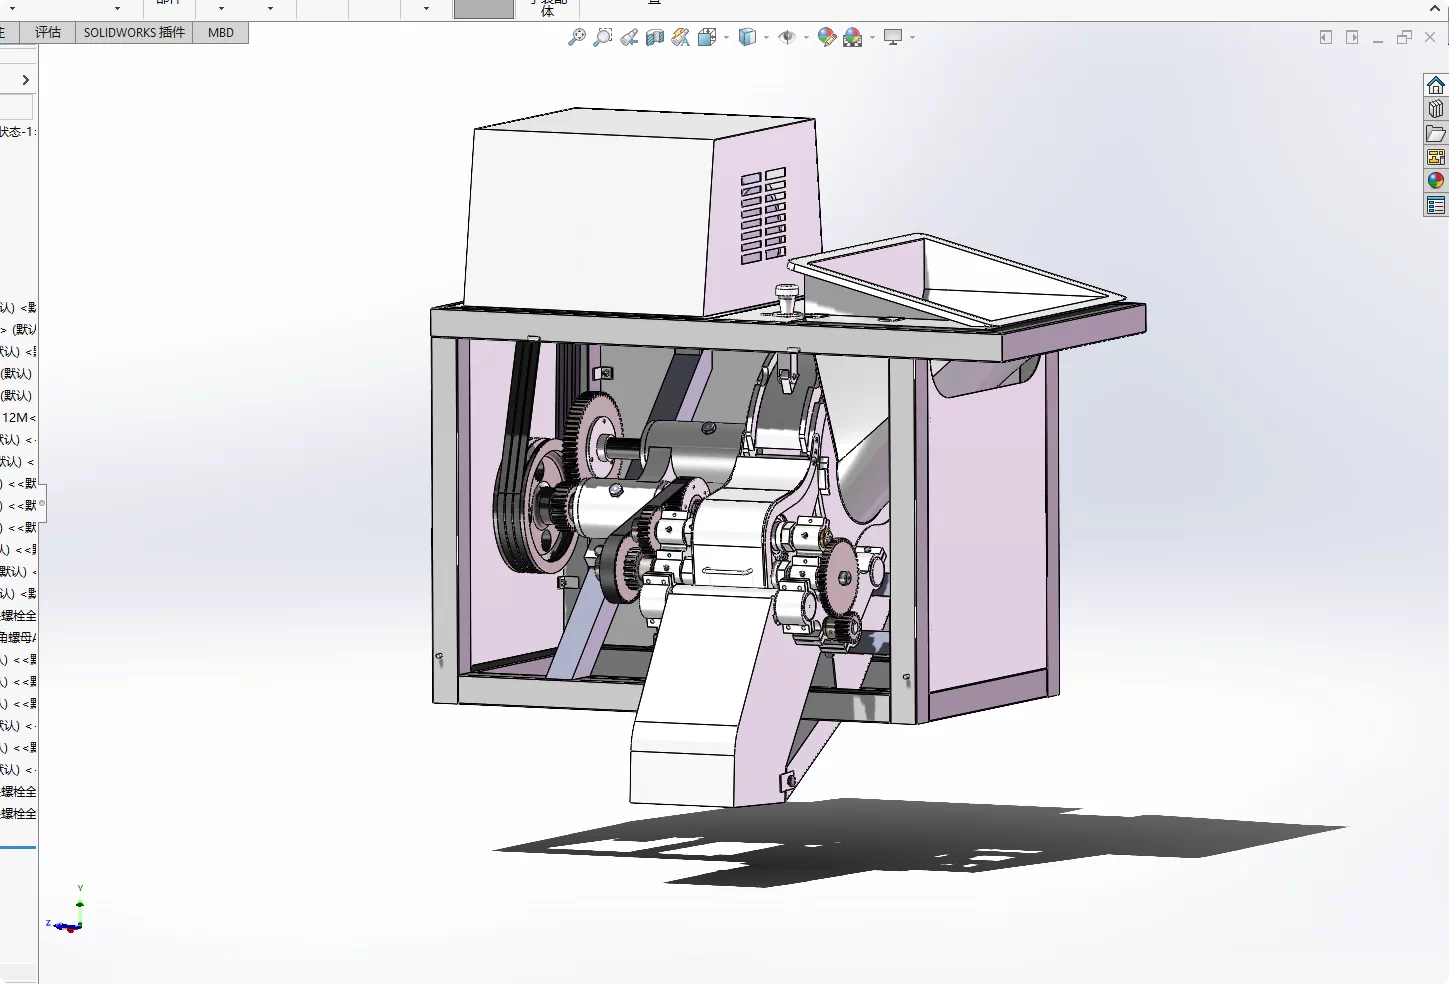This screenshot has width=1449, height=984.
Task: Click the X-Y-Z coordinate triad
Action: click(x=67, y=911)
